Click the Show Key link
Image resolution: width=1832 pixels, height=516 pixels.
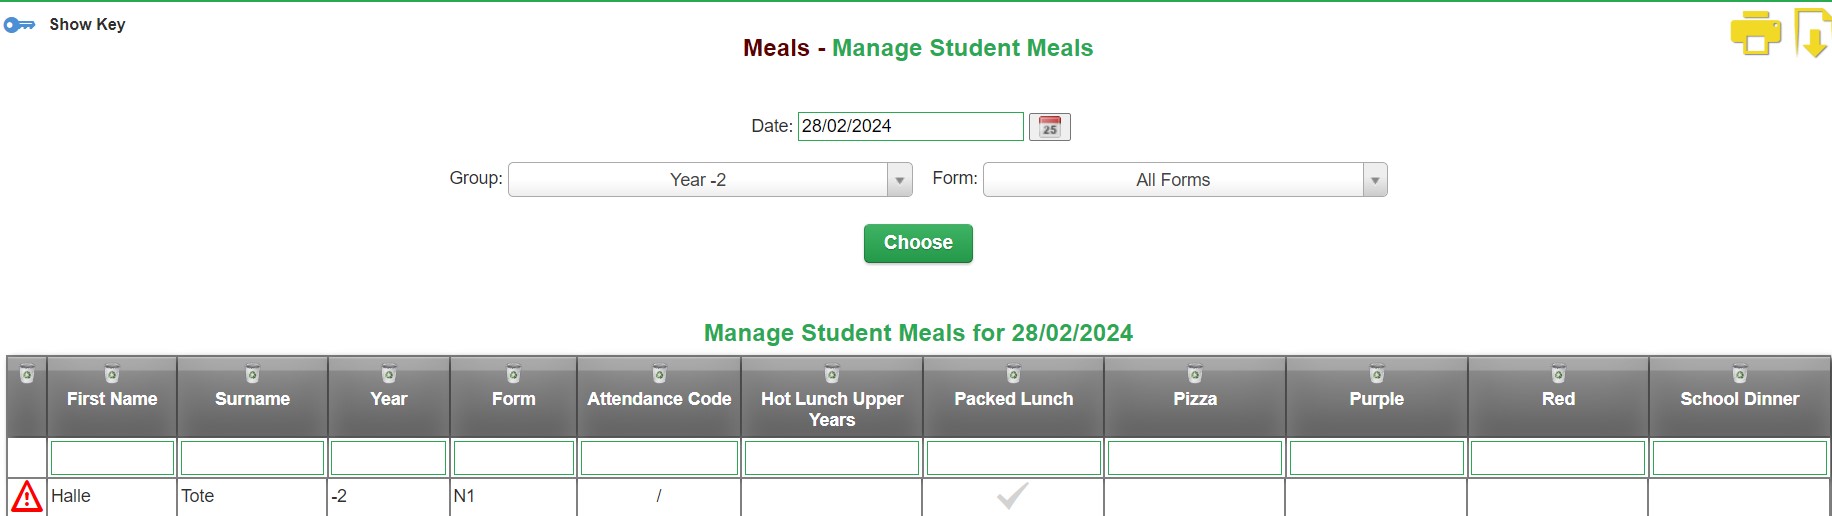pyautogui.click(x=87, y=24)
